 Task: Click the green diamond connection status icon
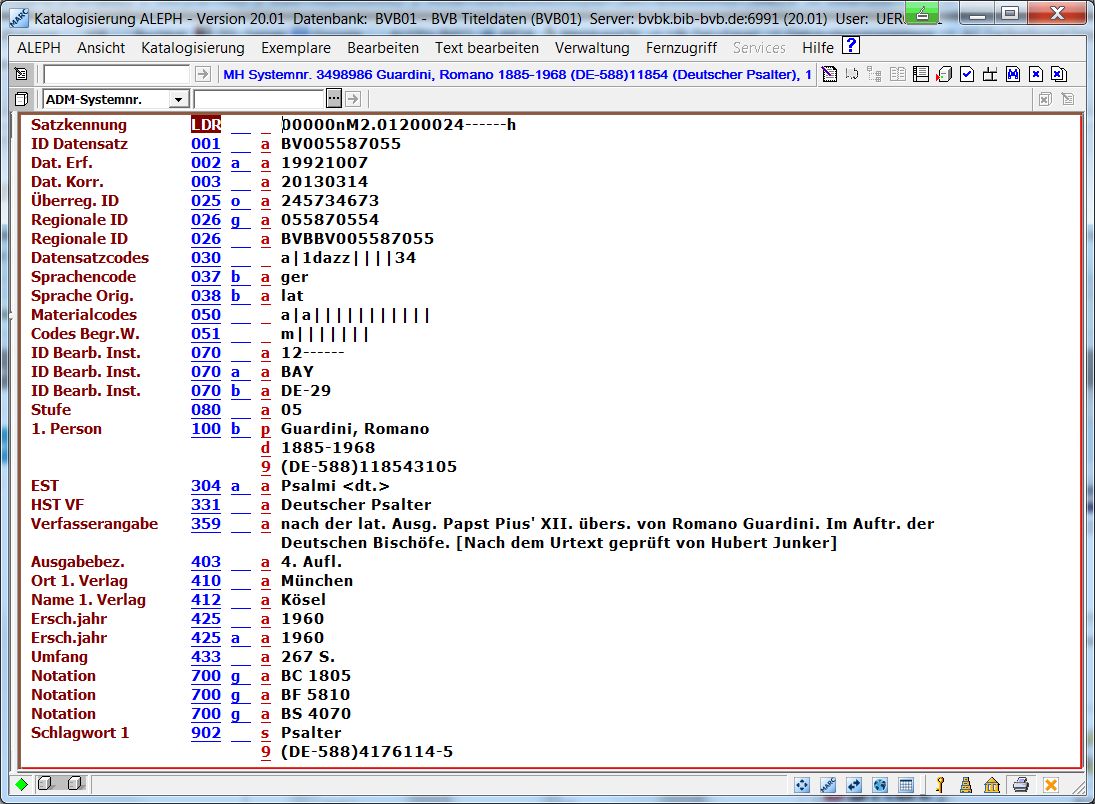click(x=22, y=784)
